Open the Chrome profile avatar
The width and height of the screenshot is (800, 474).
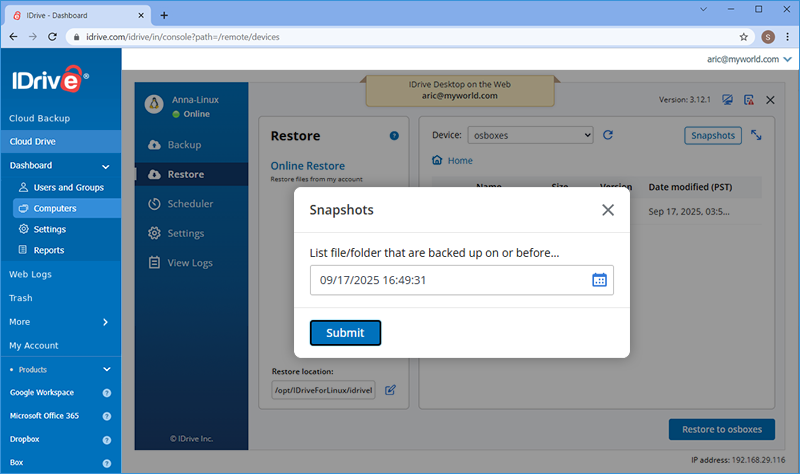tap(768, 37)
